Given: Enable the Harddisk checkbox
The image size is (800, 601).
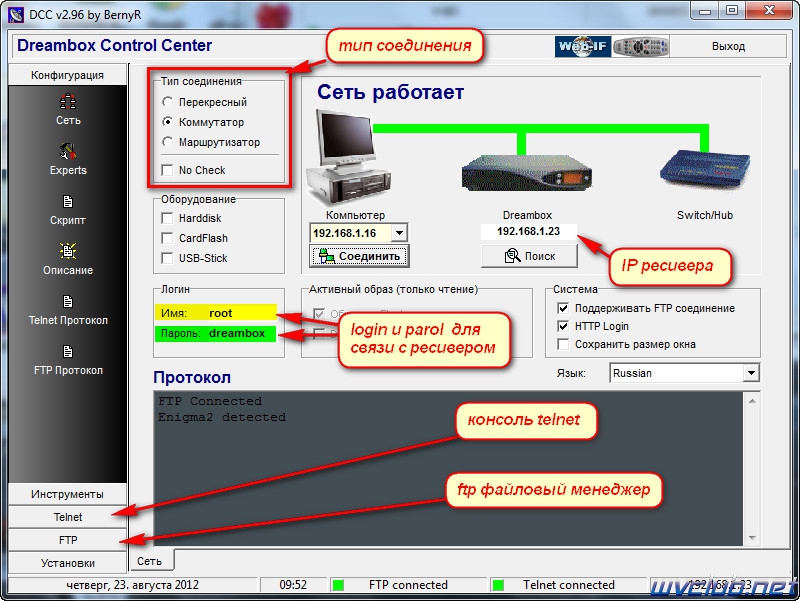Looking at the screenshot, I should pos(167,218).
